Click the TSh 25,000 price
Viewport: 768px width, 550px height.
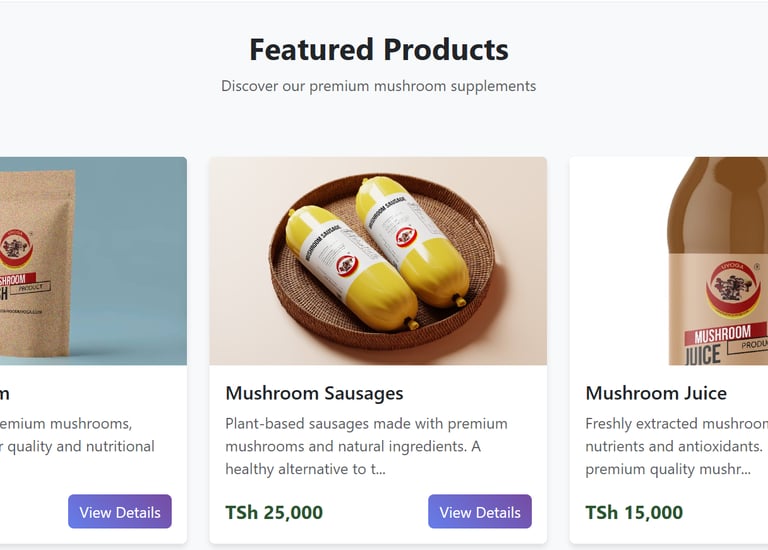click(x=274, y=513)
